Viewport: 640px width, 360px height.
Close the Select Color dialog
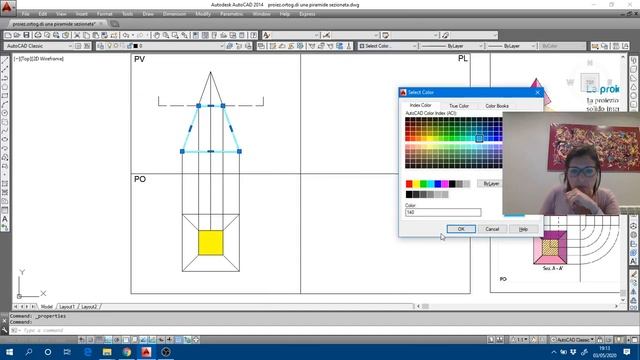point(538,92)
